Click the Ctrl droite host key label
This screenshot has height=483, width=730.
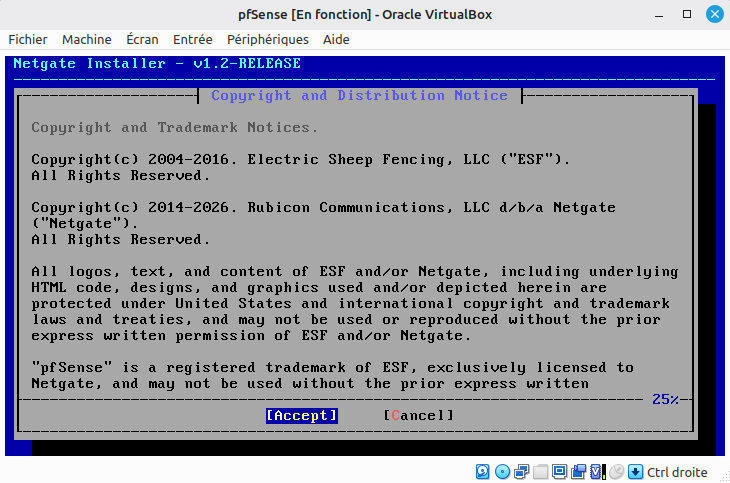(x=677, y=472)
